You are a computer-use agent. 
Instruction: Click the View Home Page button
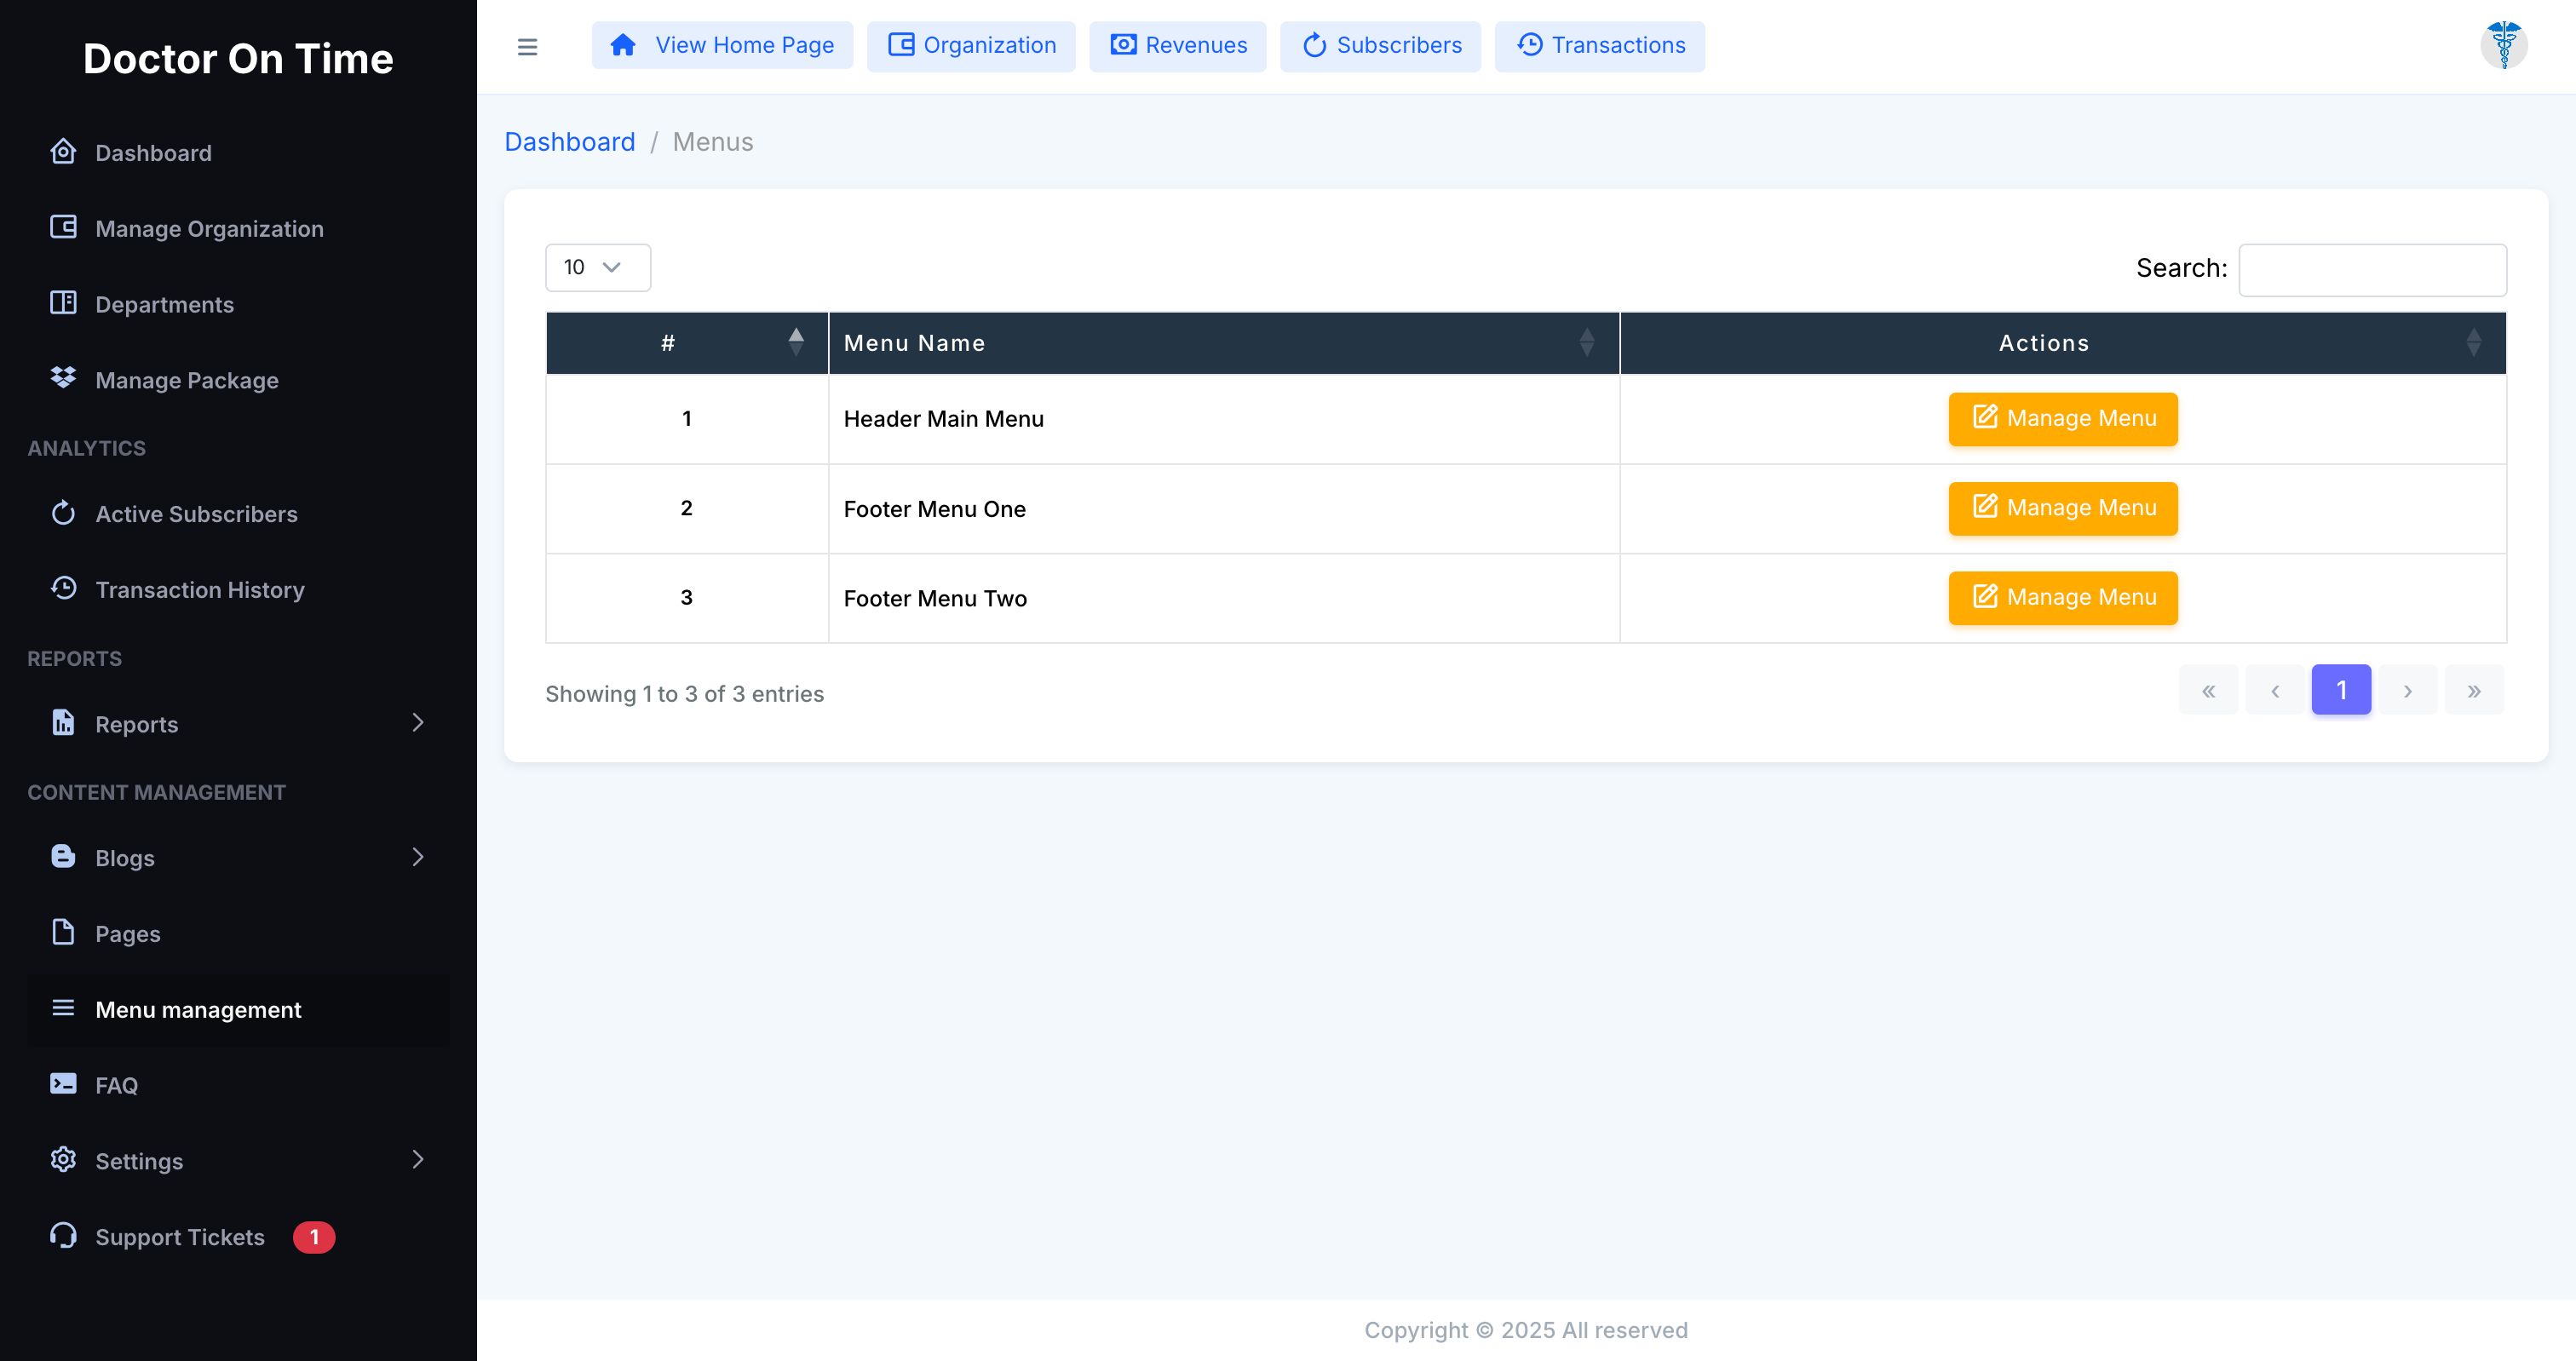(x=722, y=45)
